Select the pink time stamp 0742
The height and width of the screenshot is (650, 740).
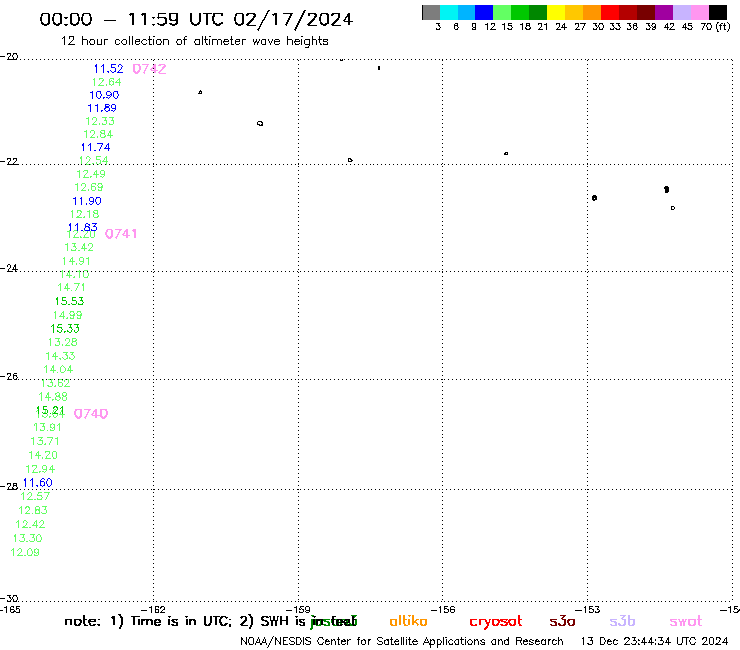pyautogui.click(x=149, y=69)
